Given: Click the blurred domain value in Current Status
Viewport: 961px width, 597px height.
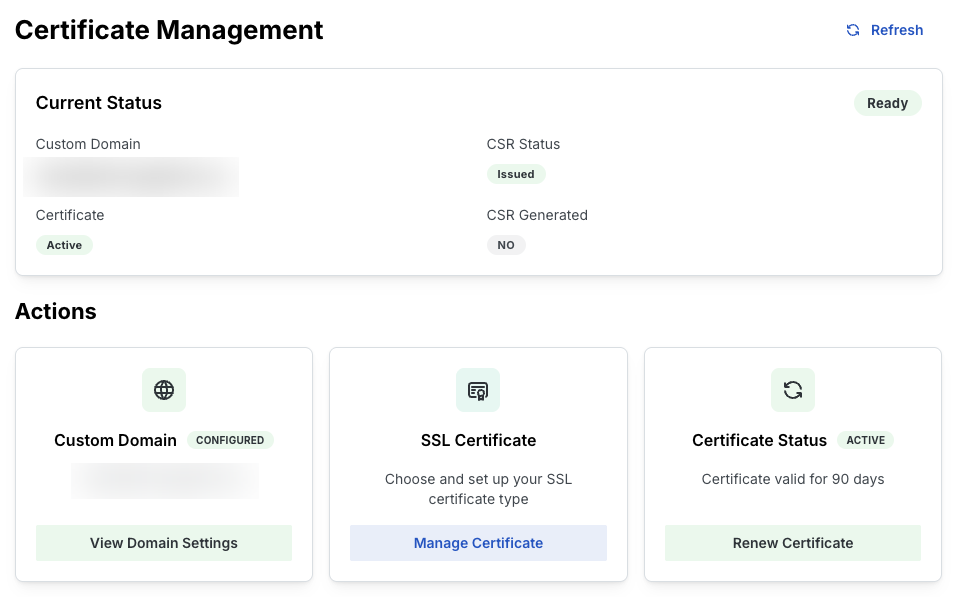Looking at the screenshot, I should [x=131, y=177].
